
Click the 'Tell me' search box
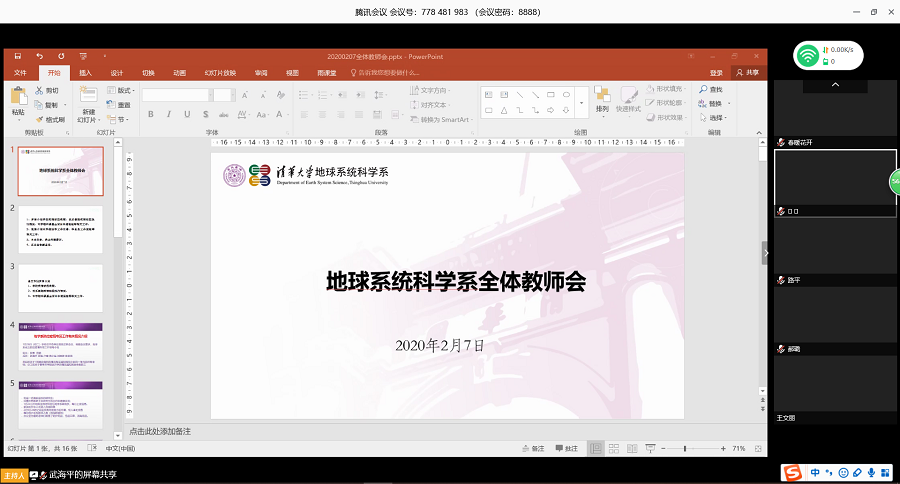[x=385, y=73]
